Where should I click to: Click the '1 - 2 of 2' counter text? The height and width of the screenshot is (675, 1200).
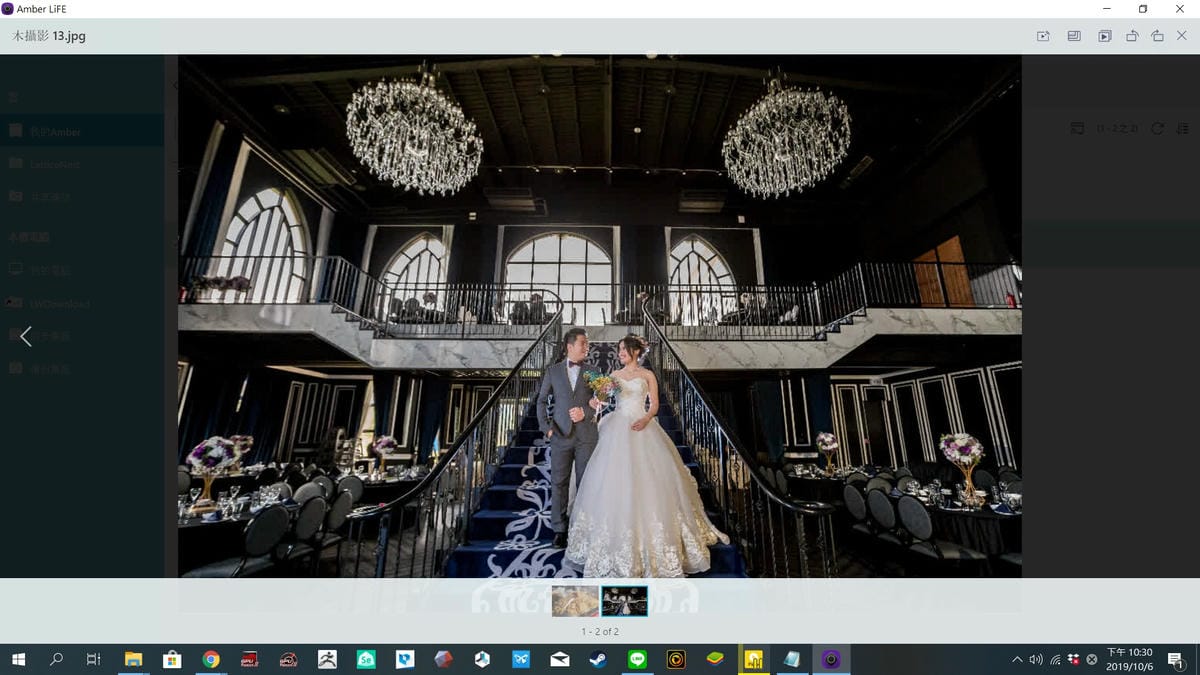[x=600, y=632]
